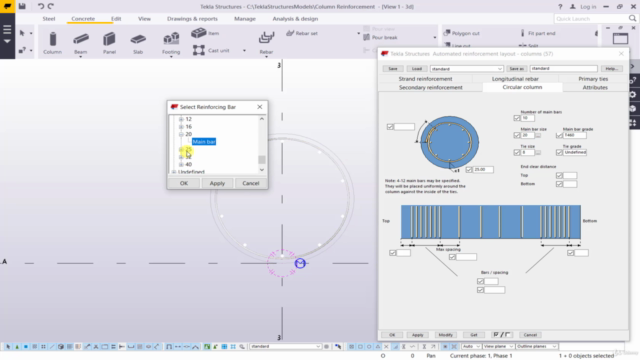Screen dimensions: 640x360
Task: Expand the 16 size node in the bar tree
Action: coord(181,127)
